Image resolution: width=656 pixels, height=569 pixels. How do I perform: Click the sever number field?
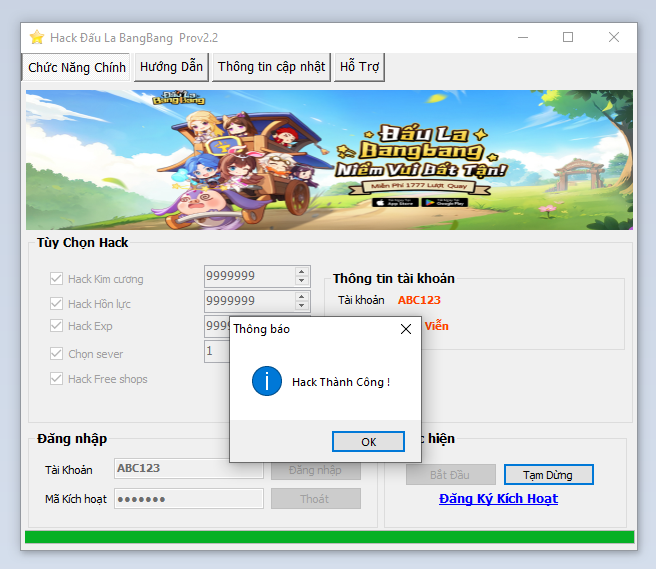[217, 351]
